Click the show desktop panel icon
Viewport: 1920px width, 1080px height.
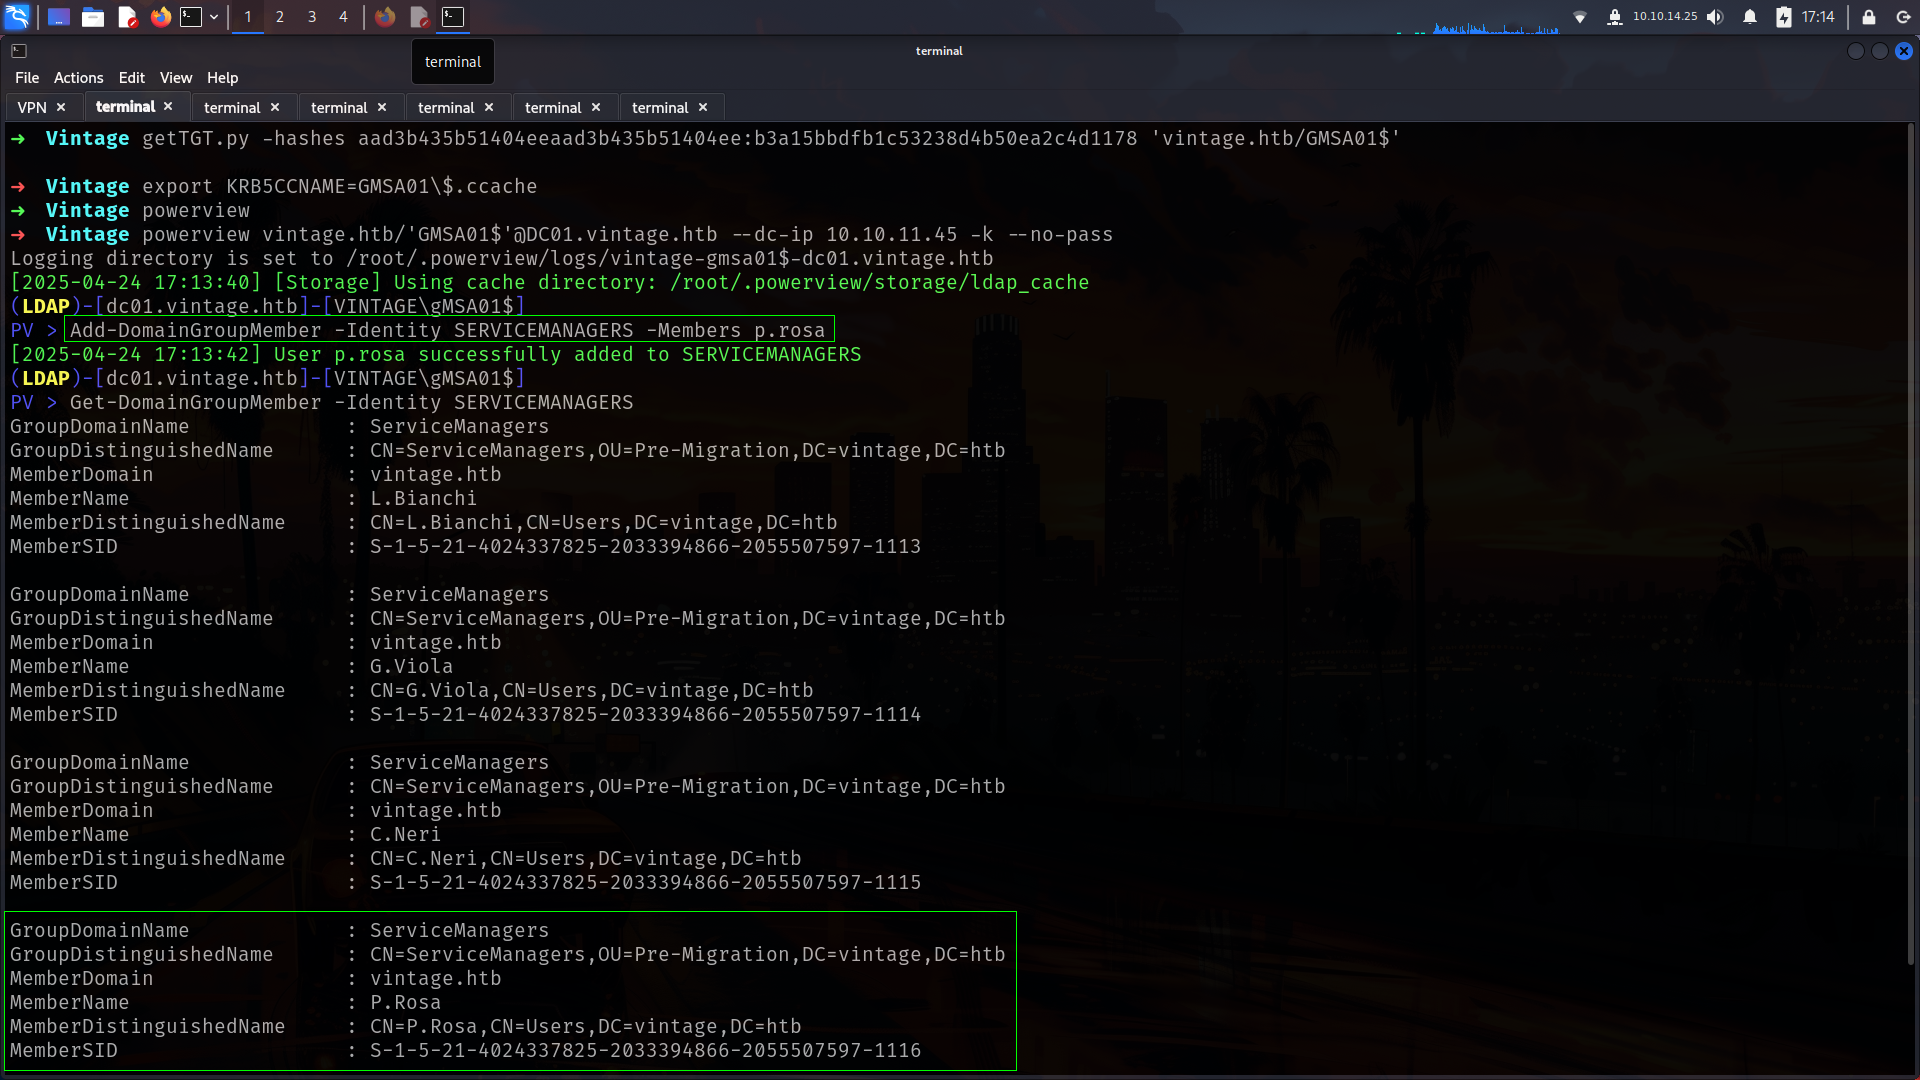(x=59, y=16)
